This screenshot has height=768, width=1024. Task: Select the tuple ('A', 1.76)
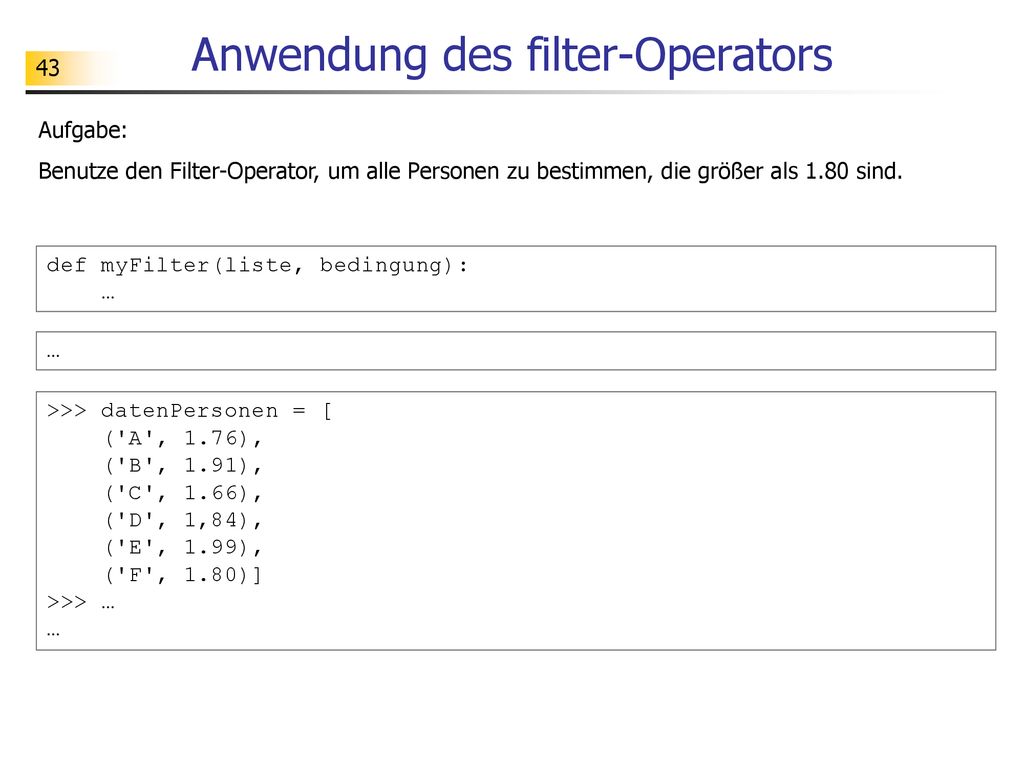tap(183, 439)
